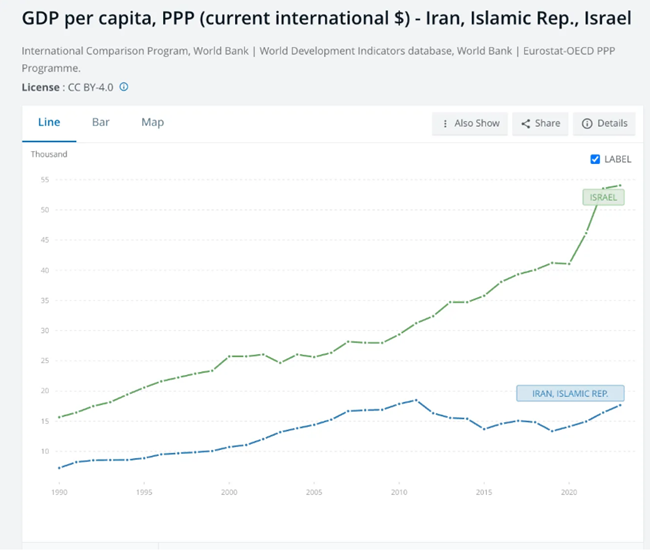Screen dimensions: 650x551
Task: Open the Details info panel
Action: pyautogui.click(x=604, y=123)
